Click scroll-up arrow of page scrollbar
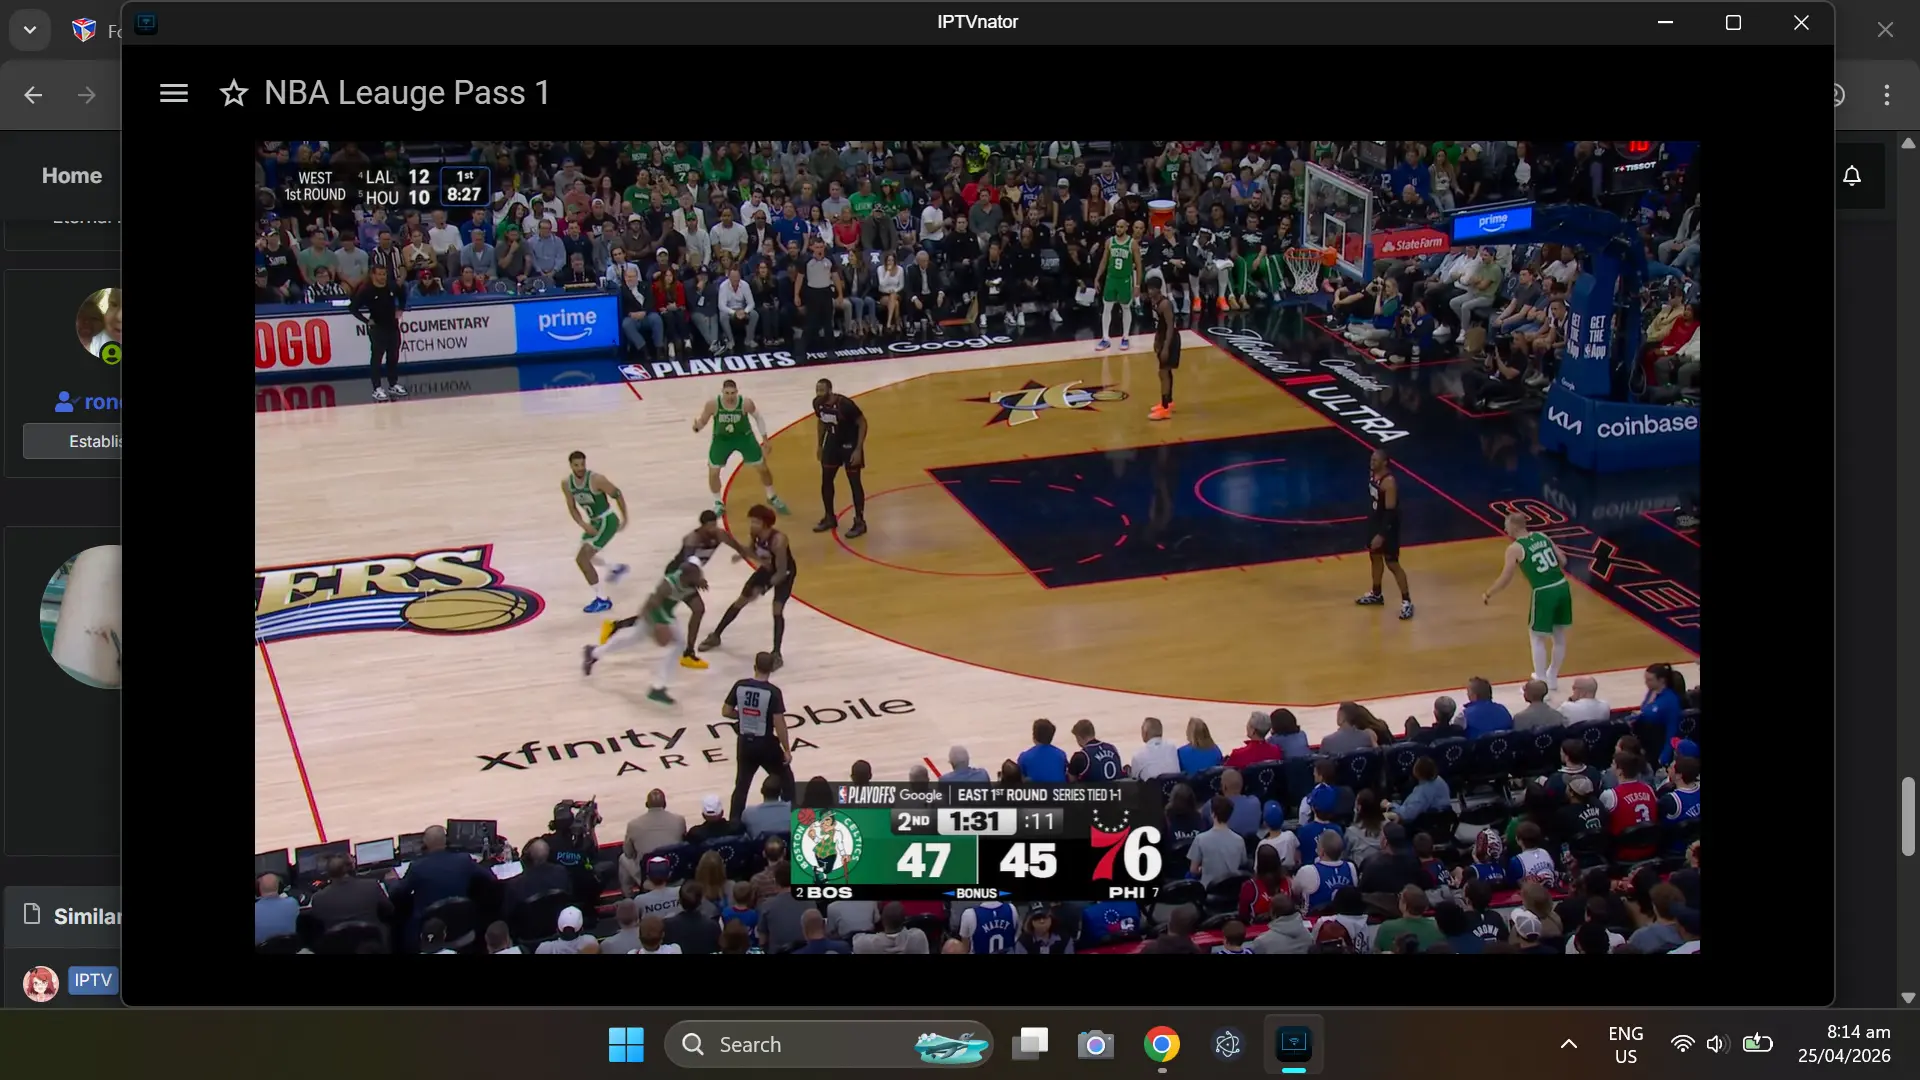 pos(1908,144)
